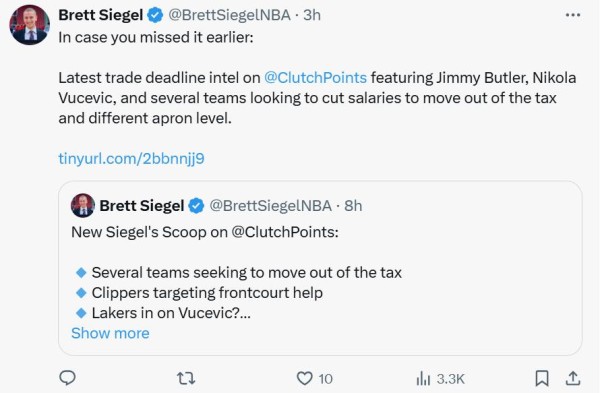Click @BrettSiegelNBA handle in main tweet

click(x=230, y=15)
